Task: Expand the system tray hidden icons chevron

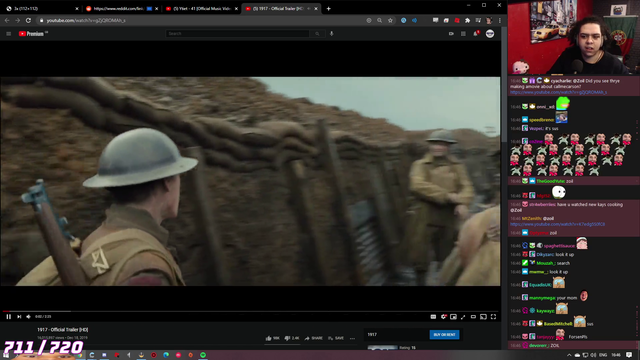Action: 569,355
